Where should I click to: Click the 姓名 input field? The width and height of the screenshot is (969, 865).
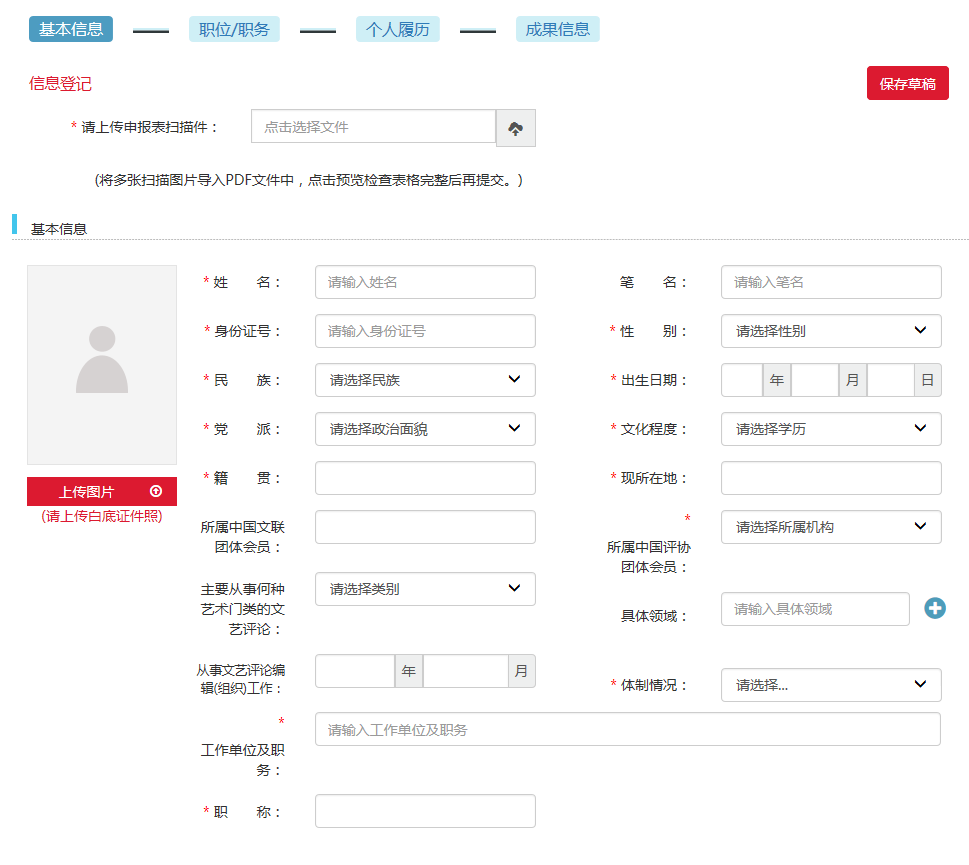[x=425, y=282]
